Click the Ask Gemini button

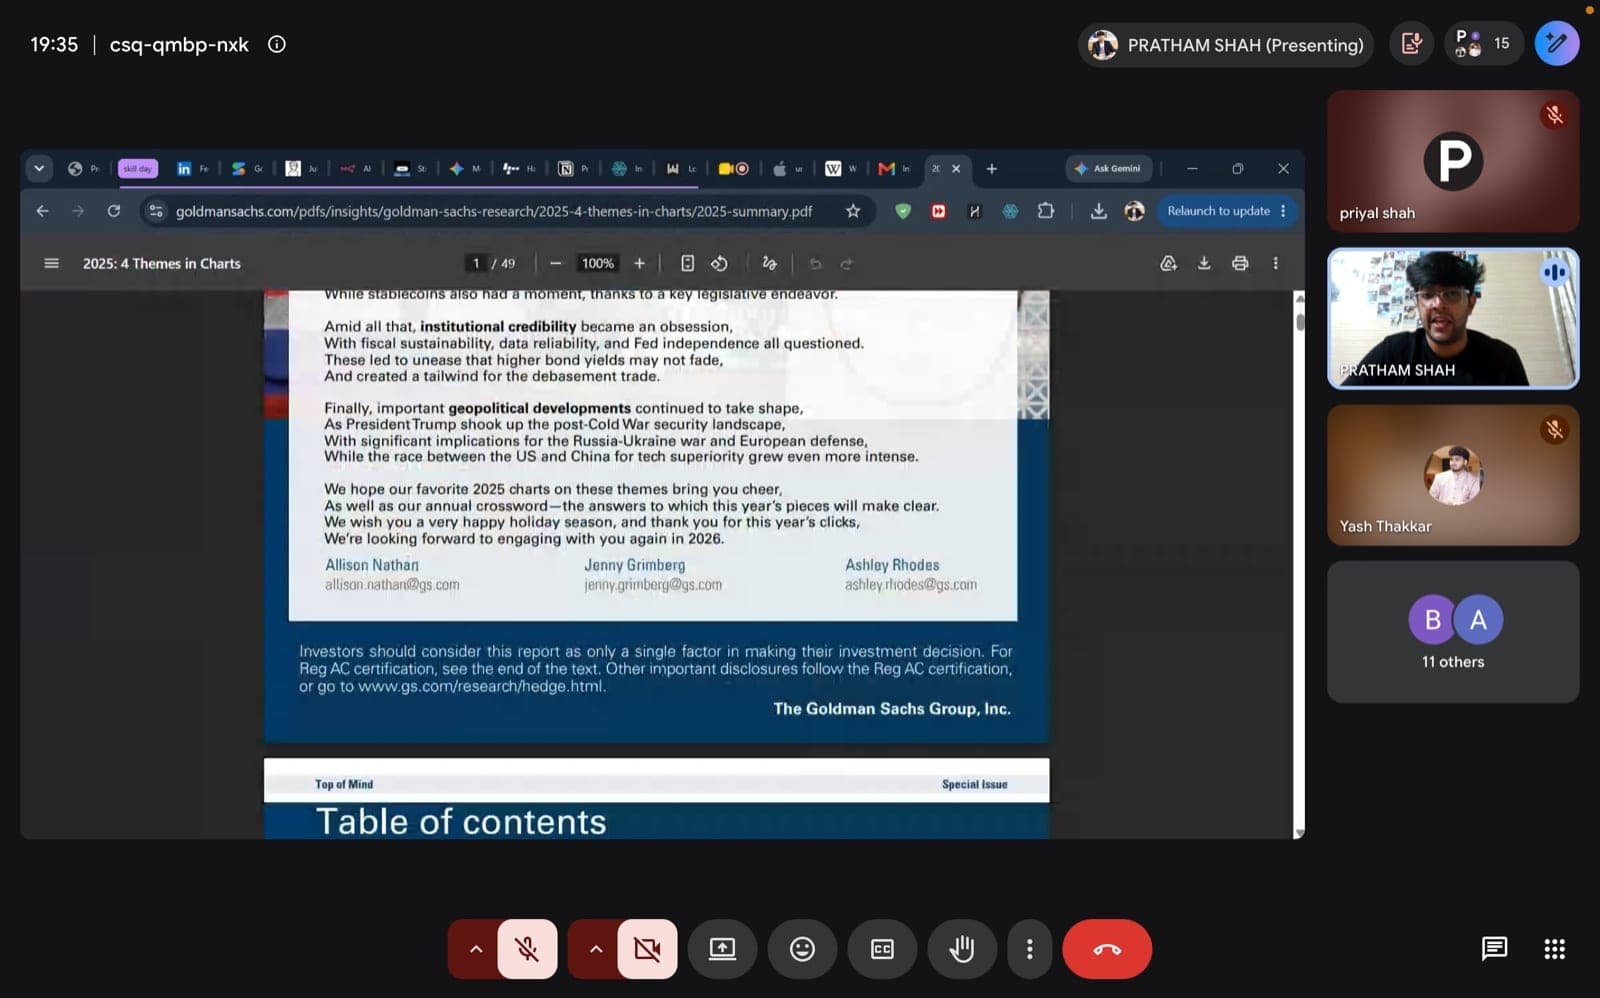[1109, 168]
